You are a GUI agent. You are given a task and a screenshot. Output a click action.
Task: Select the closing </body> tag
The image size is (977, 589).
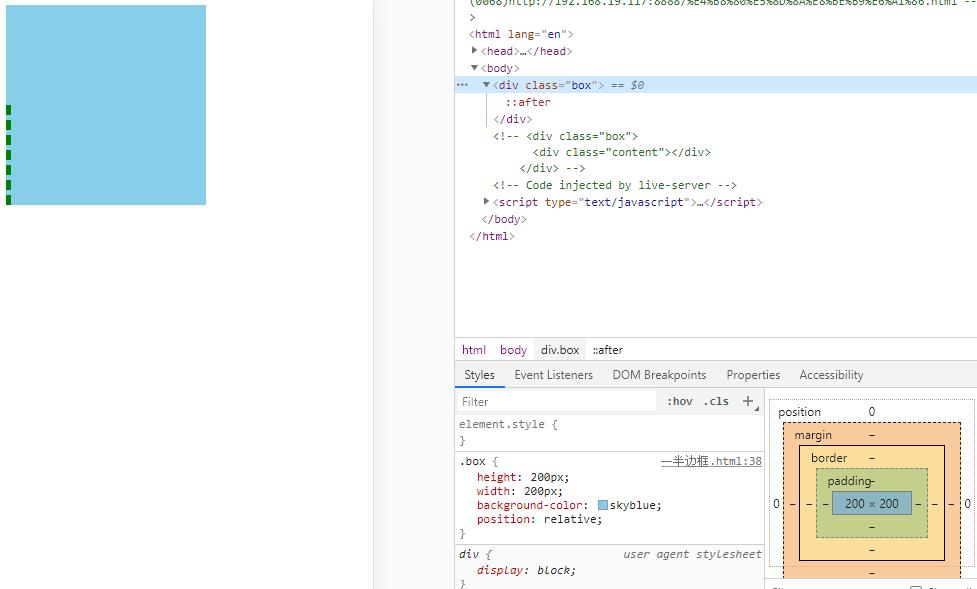[x=504, y=219]
